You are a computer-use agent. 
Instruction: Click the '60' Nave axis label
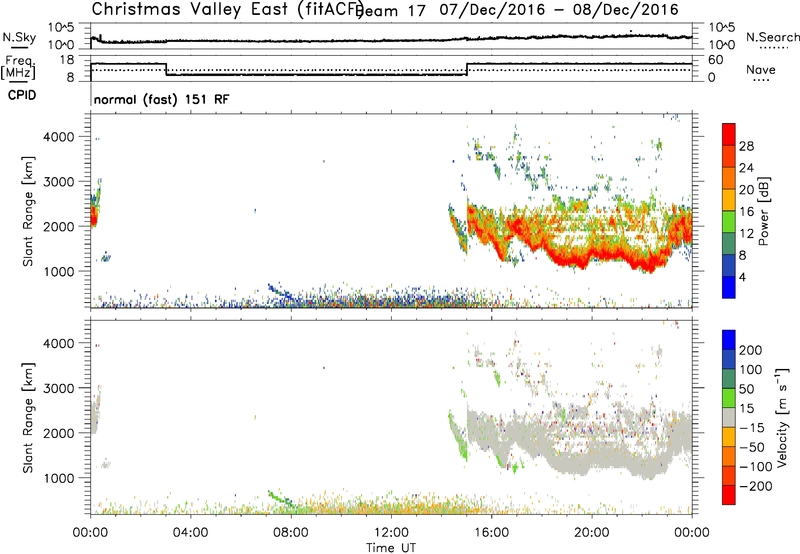pyautogui.click(x=715, y=60)
